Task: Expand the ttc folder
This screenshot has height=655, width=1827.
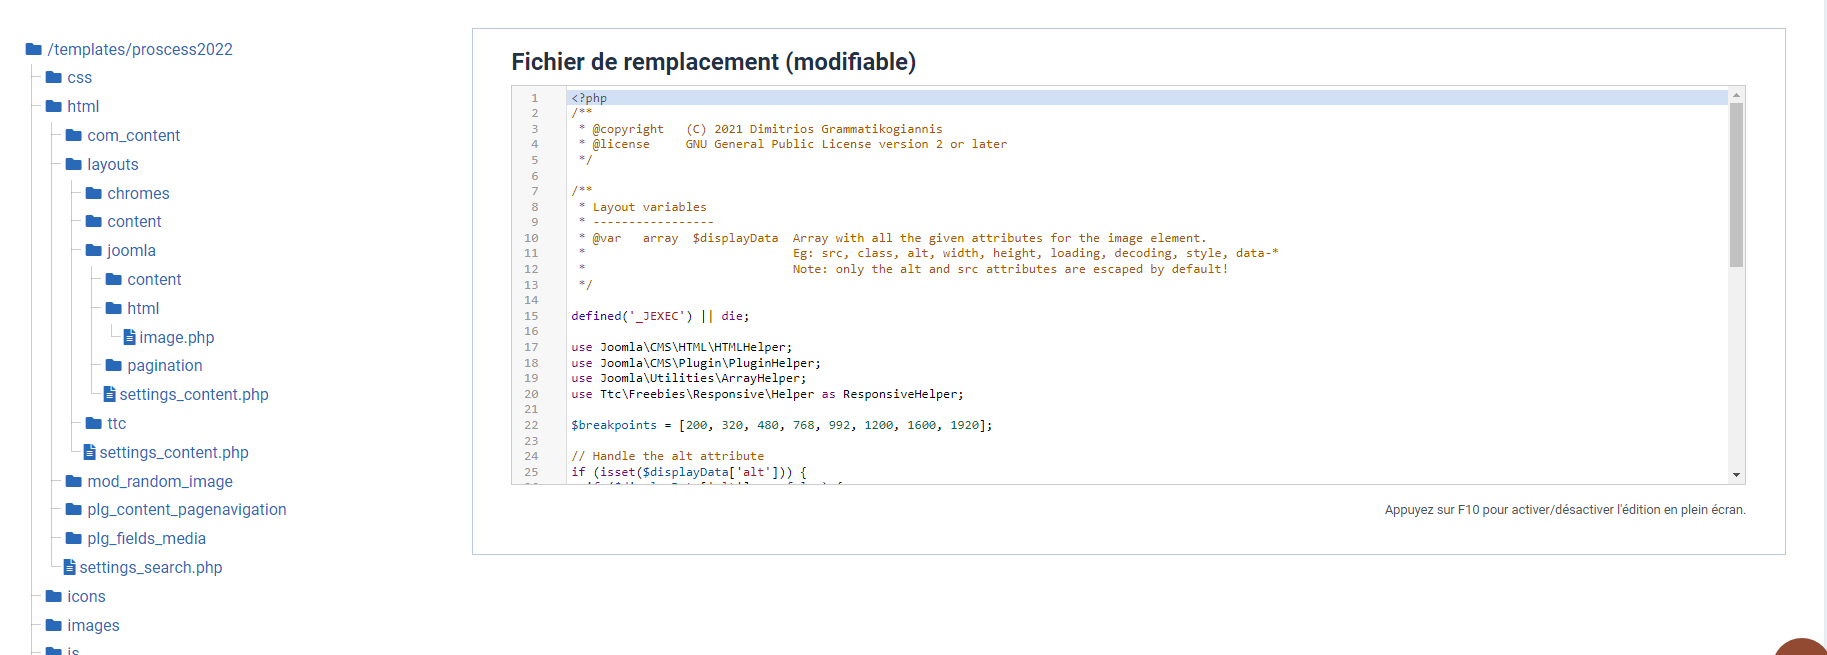Action: point(117,423)
